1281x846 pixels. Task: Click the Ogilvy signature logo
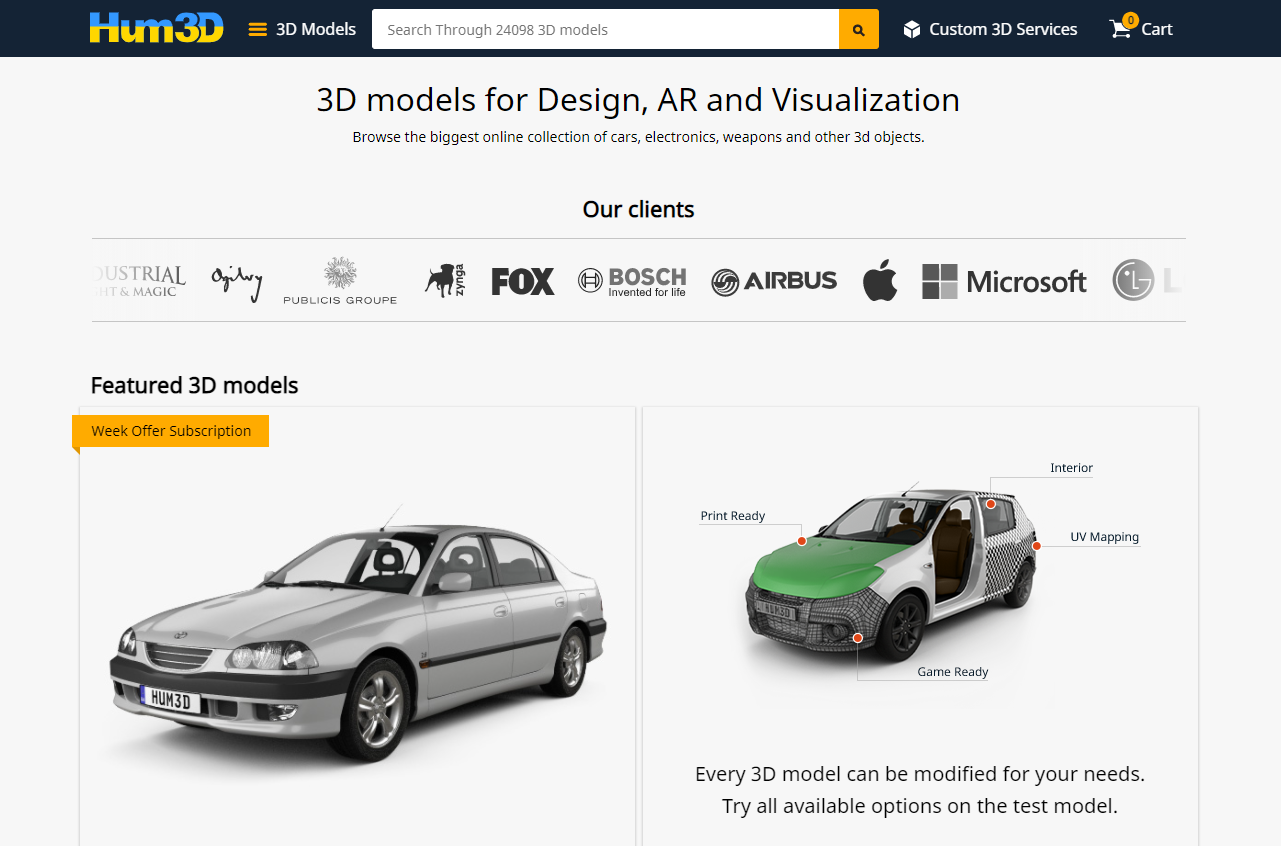coord(237,281)
